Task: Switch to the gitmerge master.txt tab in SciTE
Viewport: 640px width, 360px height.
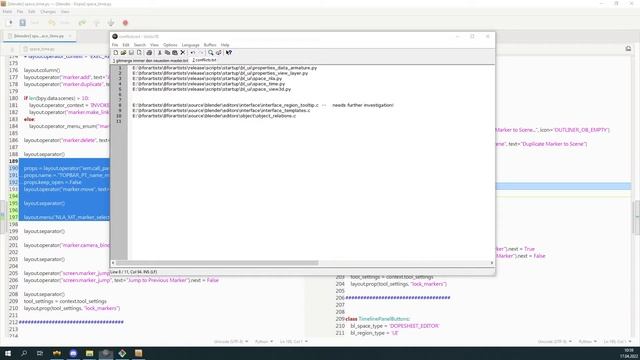Action: [x=150, y=60]
